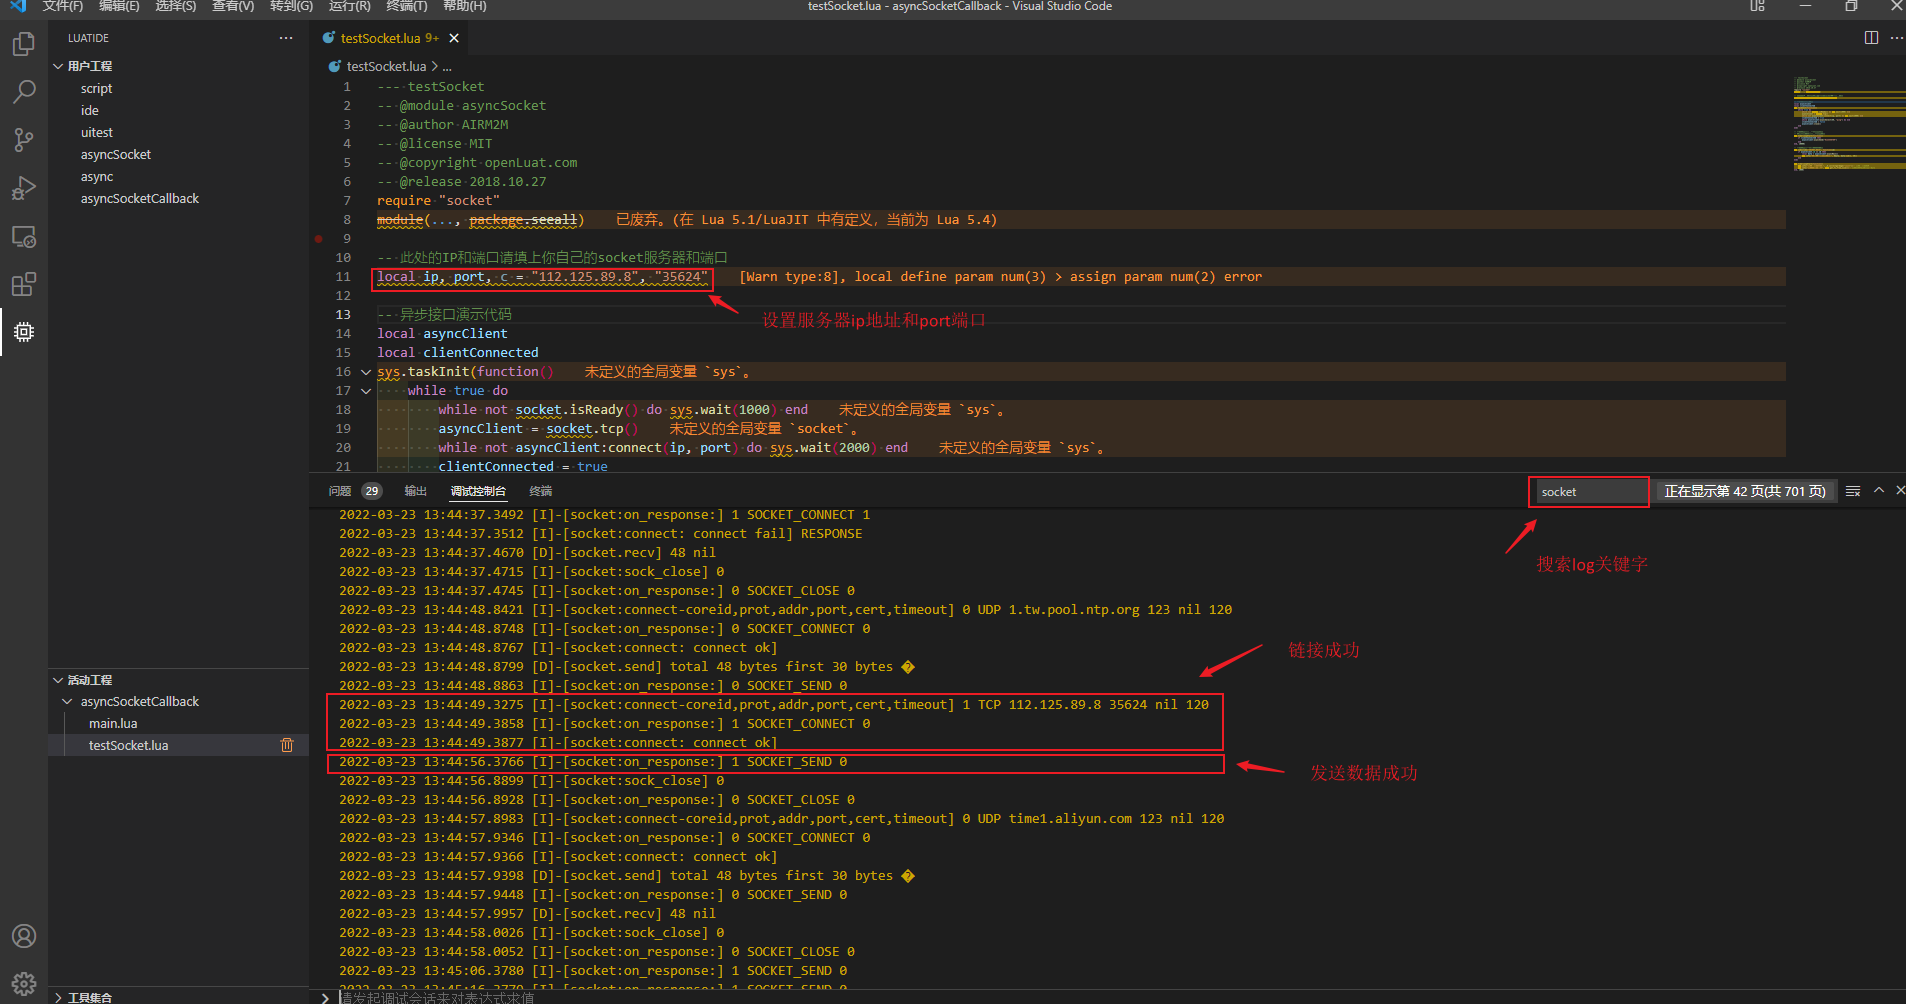Open the Source Control view

tap(23, 140)
